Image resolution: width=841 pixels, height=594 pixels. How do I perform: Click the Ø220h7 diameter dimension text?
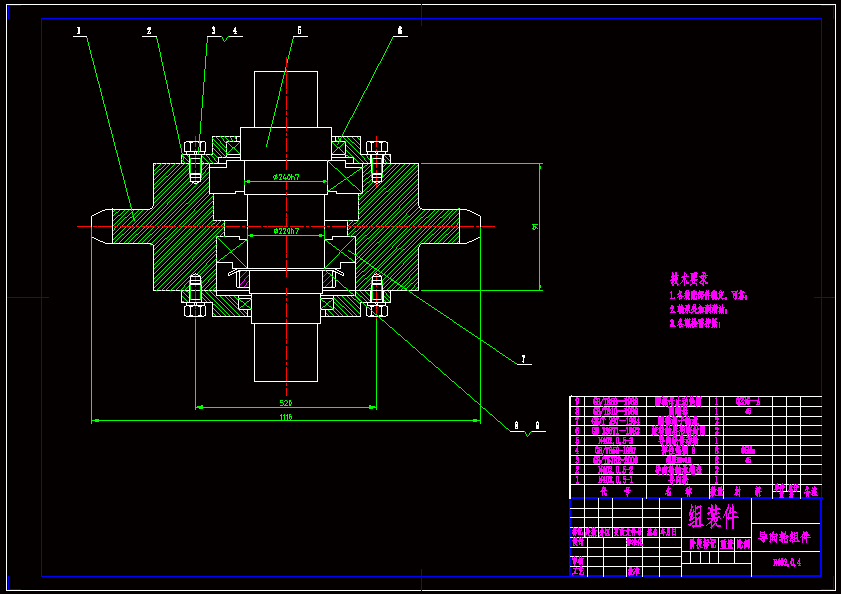pyautogui.click(x=286, y=231)
